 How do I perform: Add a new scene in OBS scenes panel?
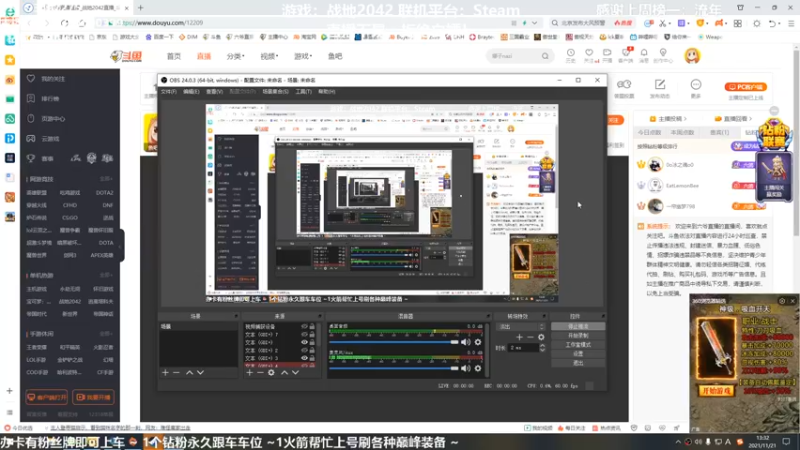[x=165, y=372]
